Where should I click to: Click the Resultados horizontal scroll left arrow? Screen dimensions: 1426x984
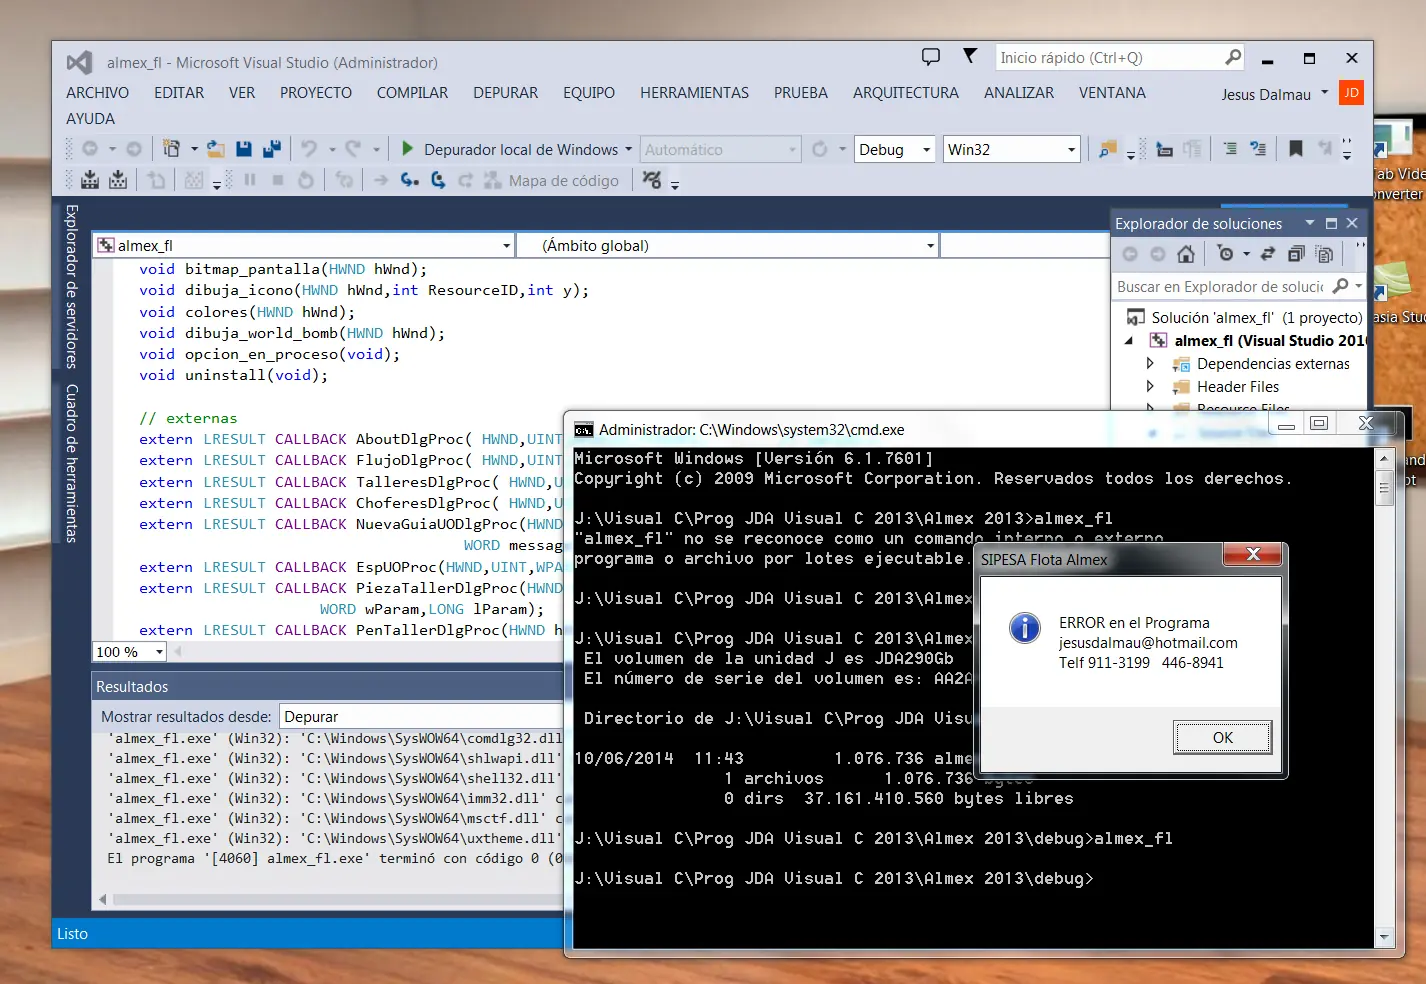pos(102,899)
